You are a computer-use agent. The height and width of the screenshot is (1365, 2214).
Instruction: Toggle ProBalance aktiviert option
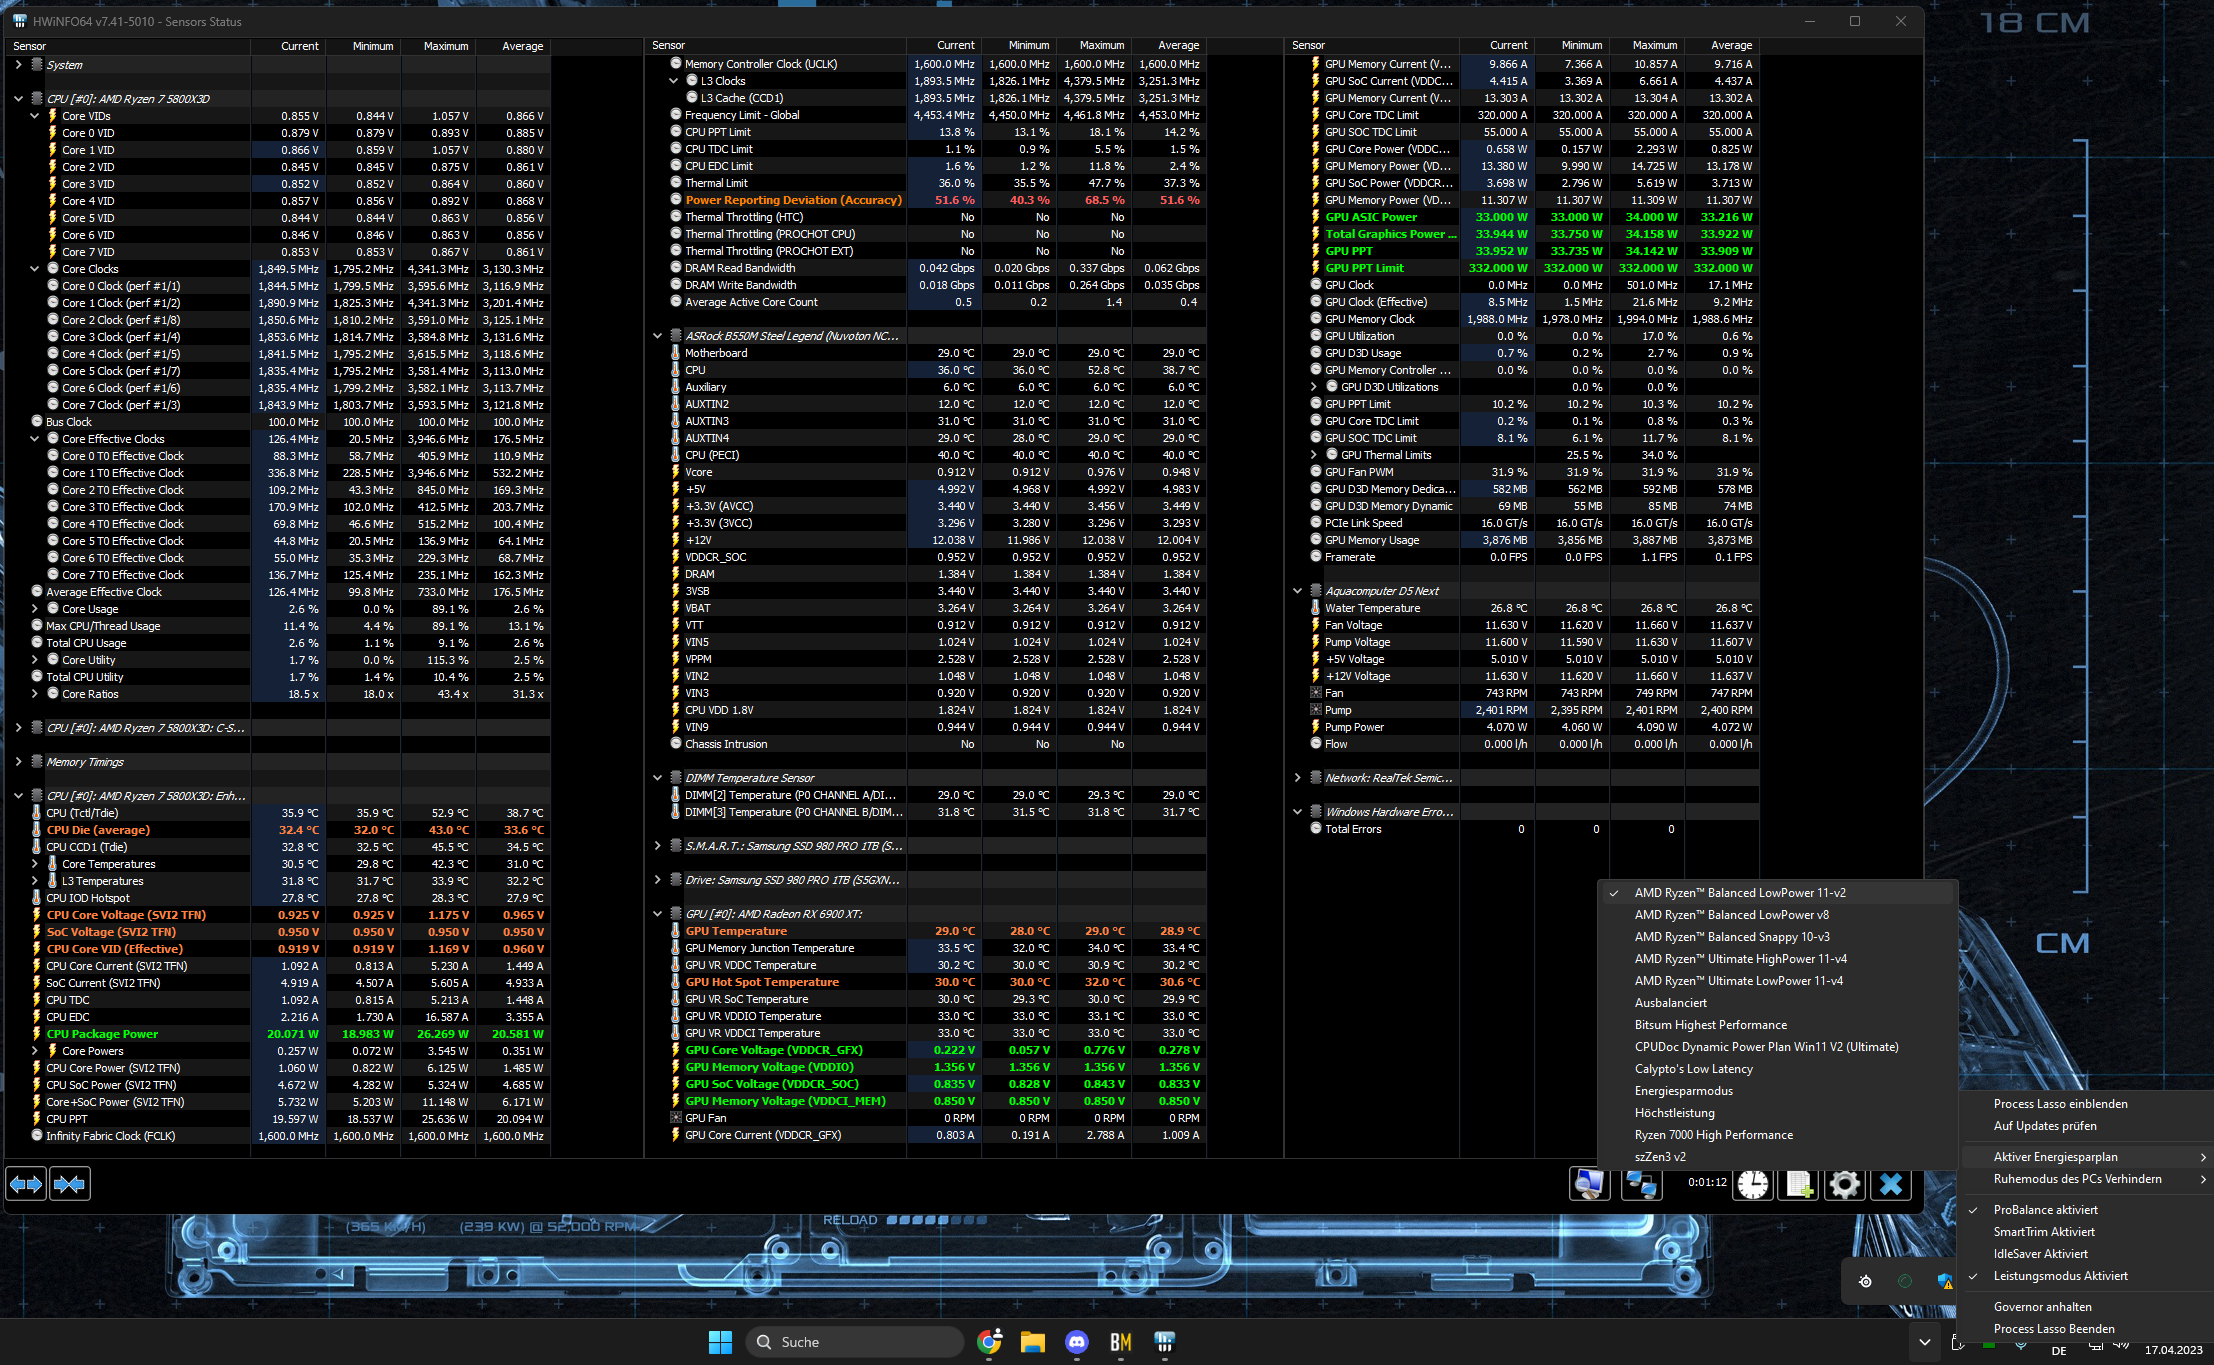tap(2045, 1210)
